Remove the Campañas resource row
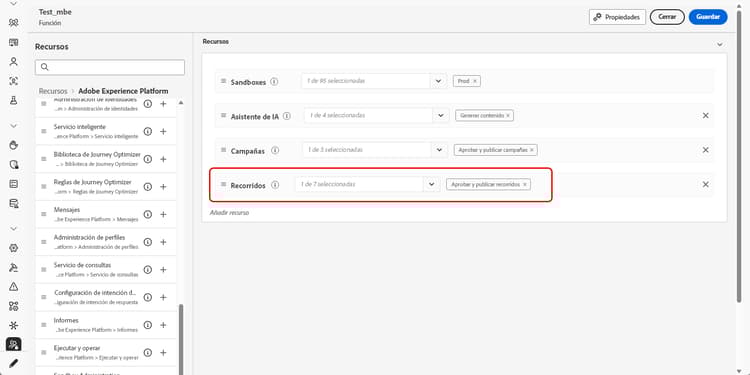Image resolution: width=750 pixels, height=375 pixels. tap(706, 150)
